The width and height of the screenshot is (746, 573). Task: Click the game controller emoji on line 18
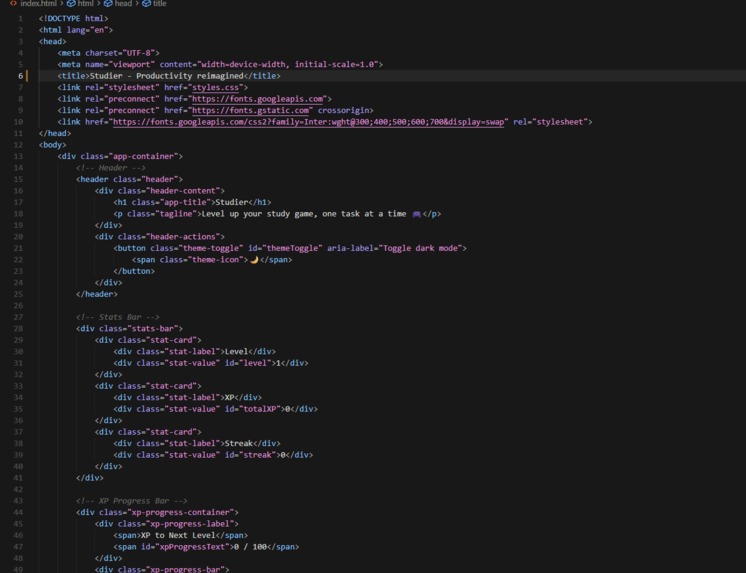click(x=416, y=214)
